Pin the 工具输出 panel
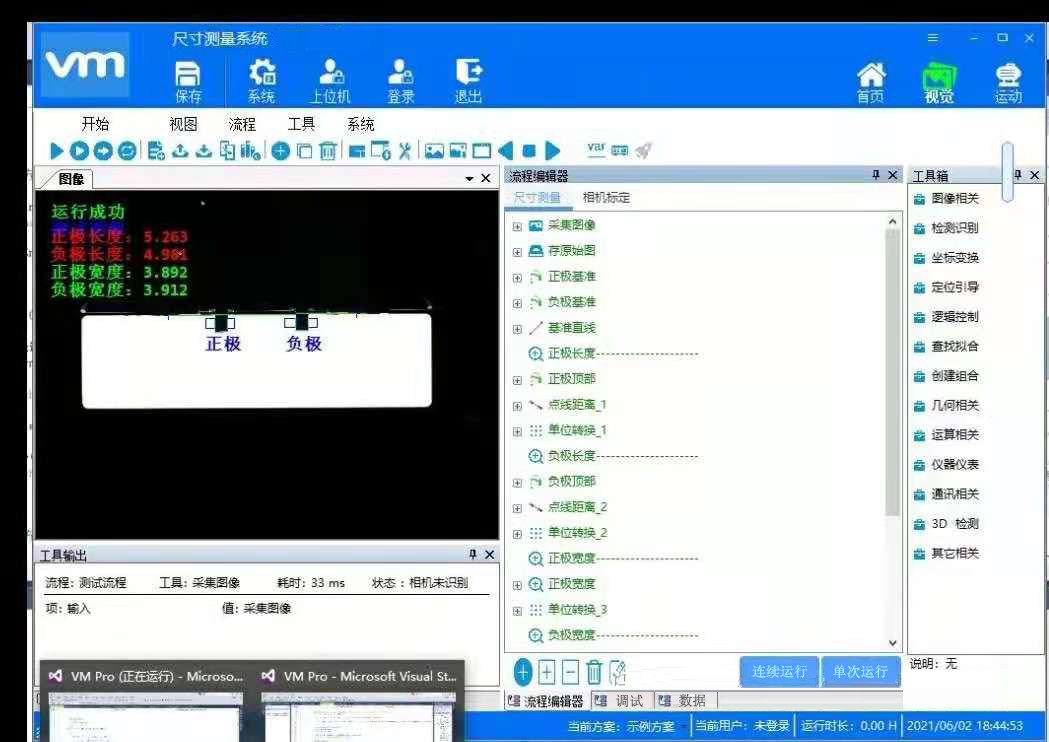This screenshot has width=1049, height=742. click(473, 554)
